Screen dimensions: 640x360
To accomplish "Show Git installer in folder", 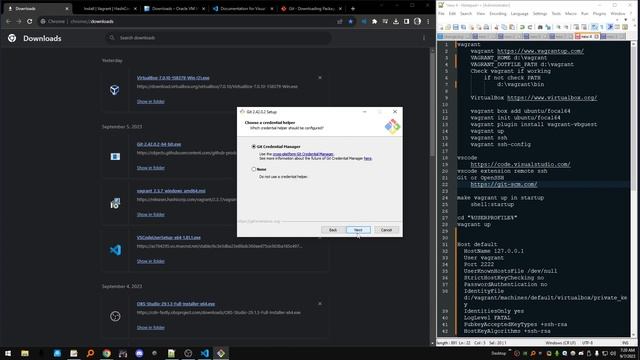I will point(151,168).
